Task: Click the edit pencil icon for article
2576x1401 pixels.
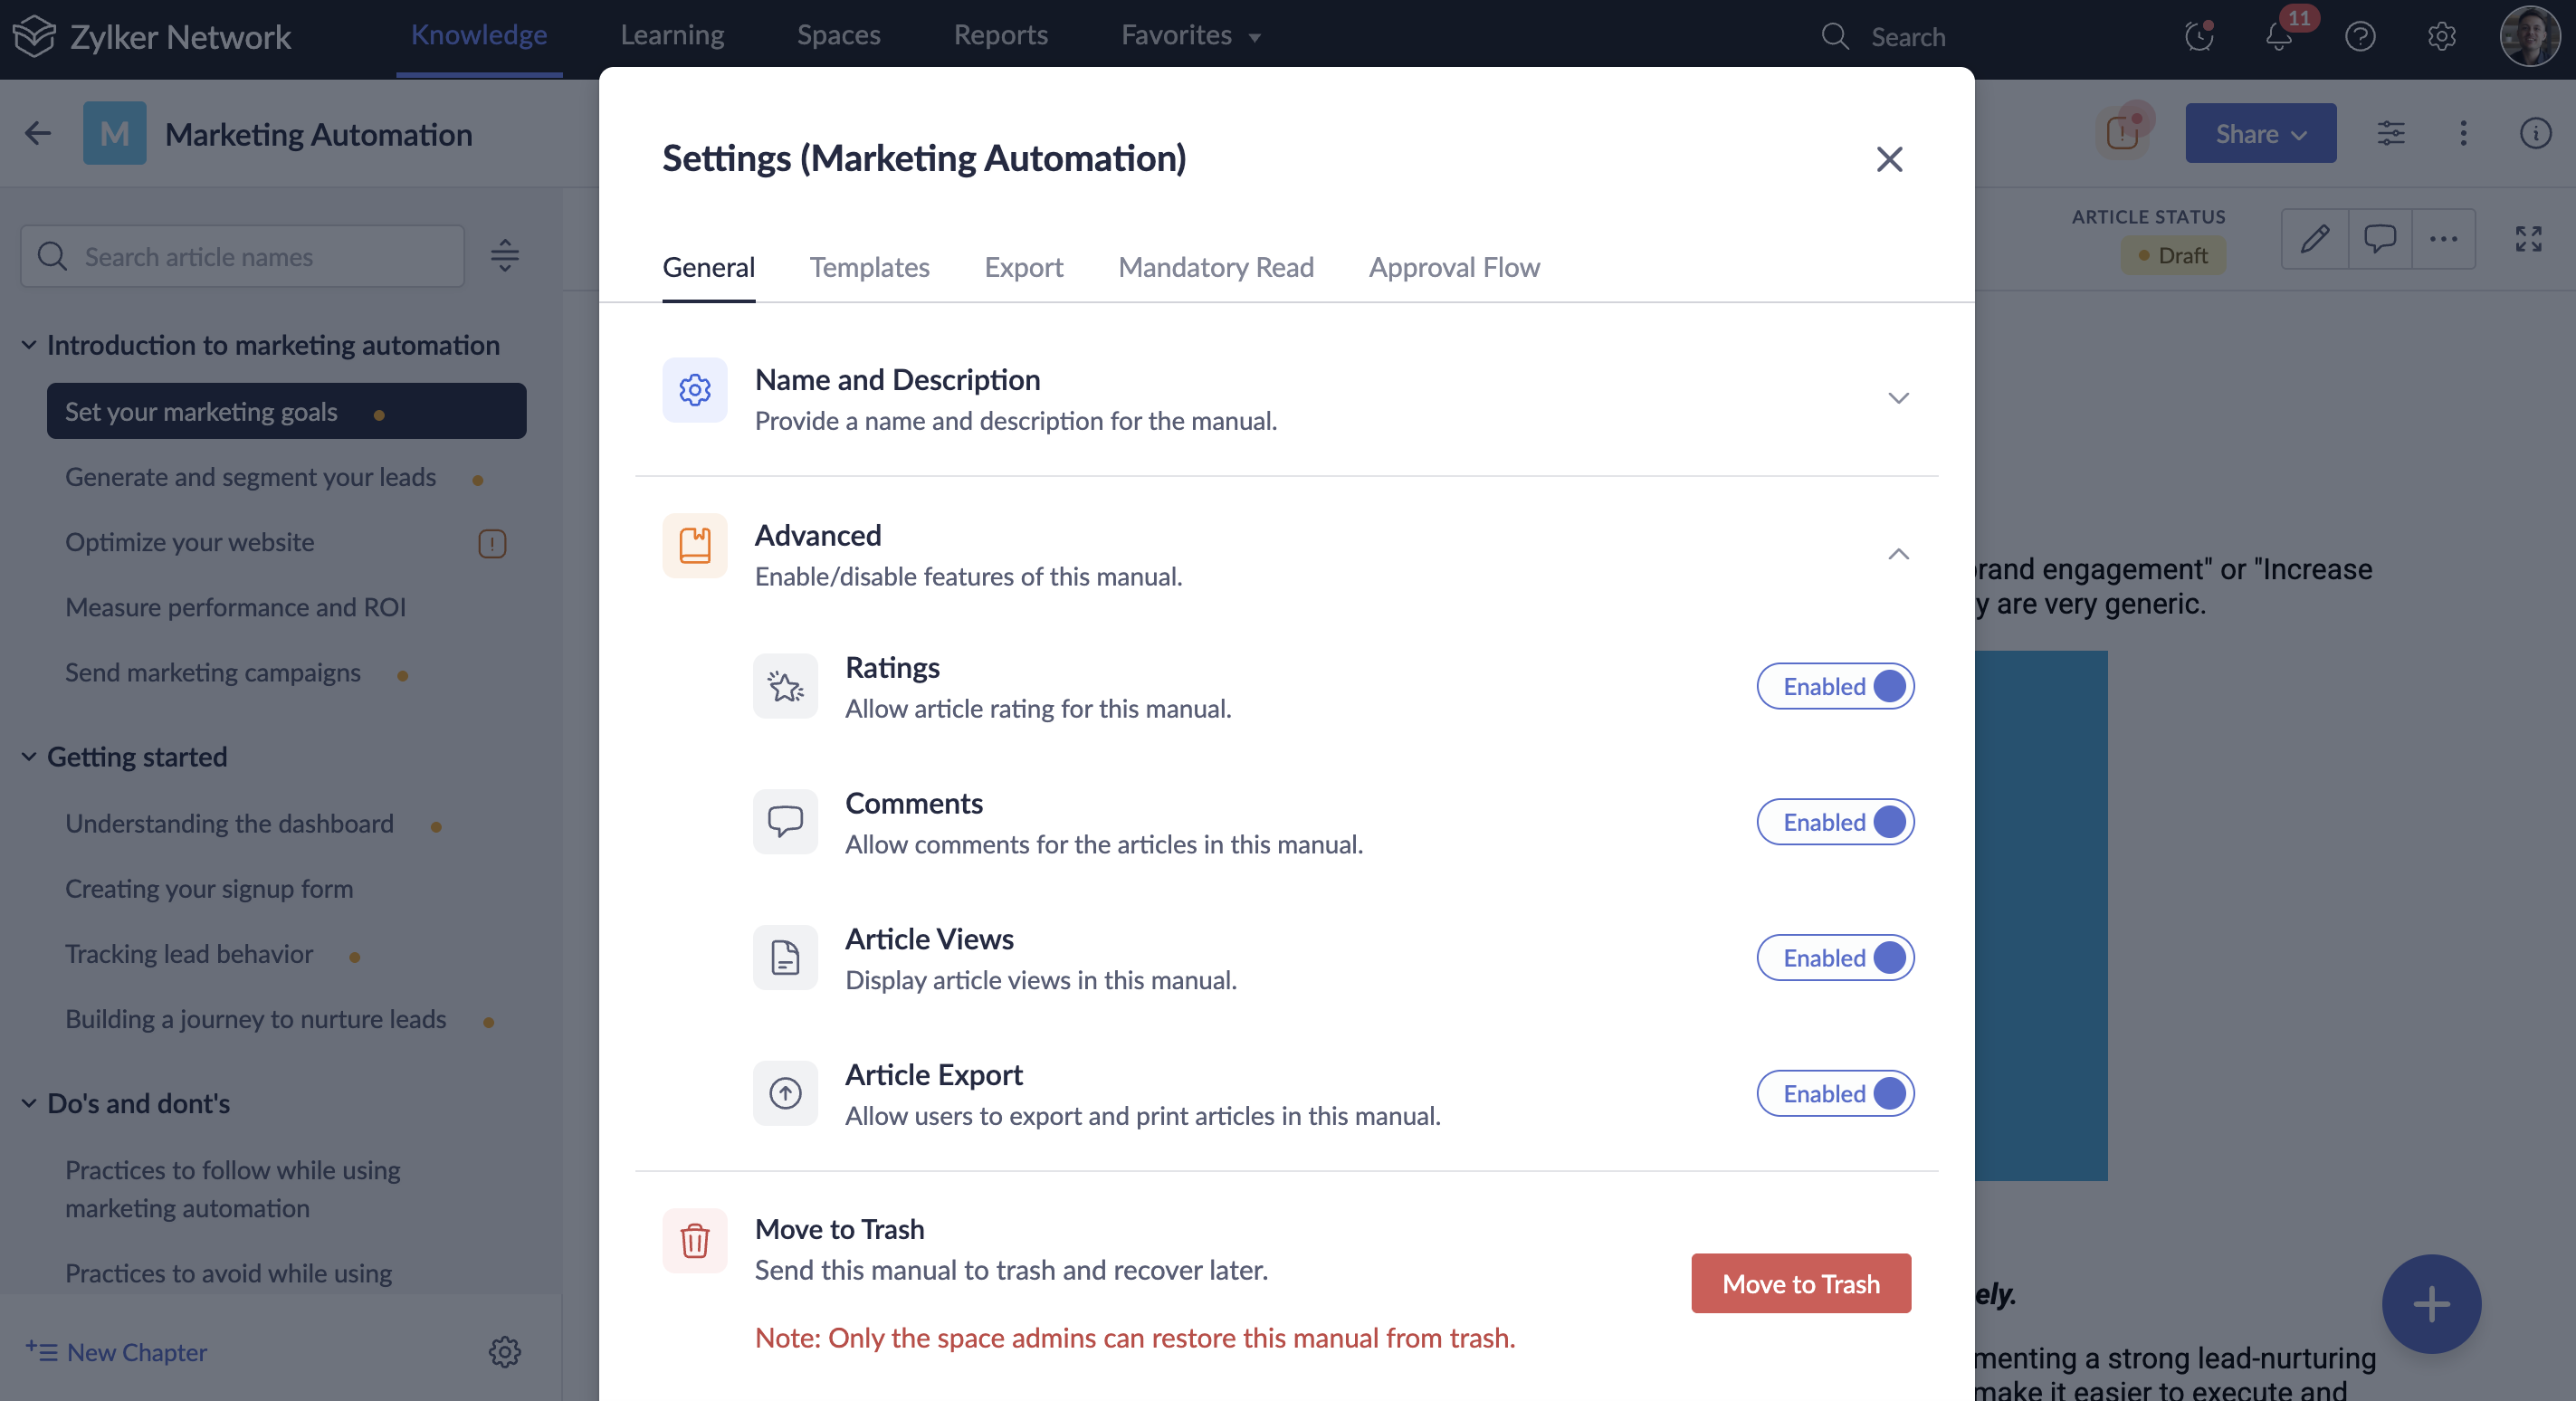Action: pyautogui.click(x=2314, y=239)
